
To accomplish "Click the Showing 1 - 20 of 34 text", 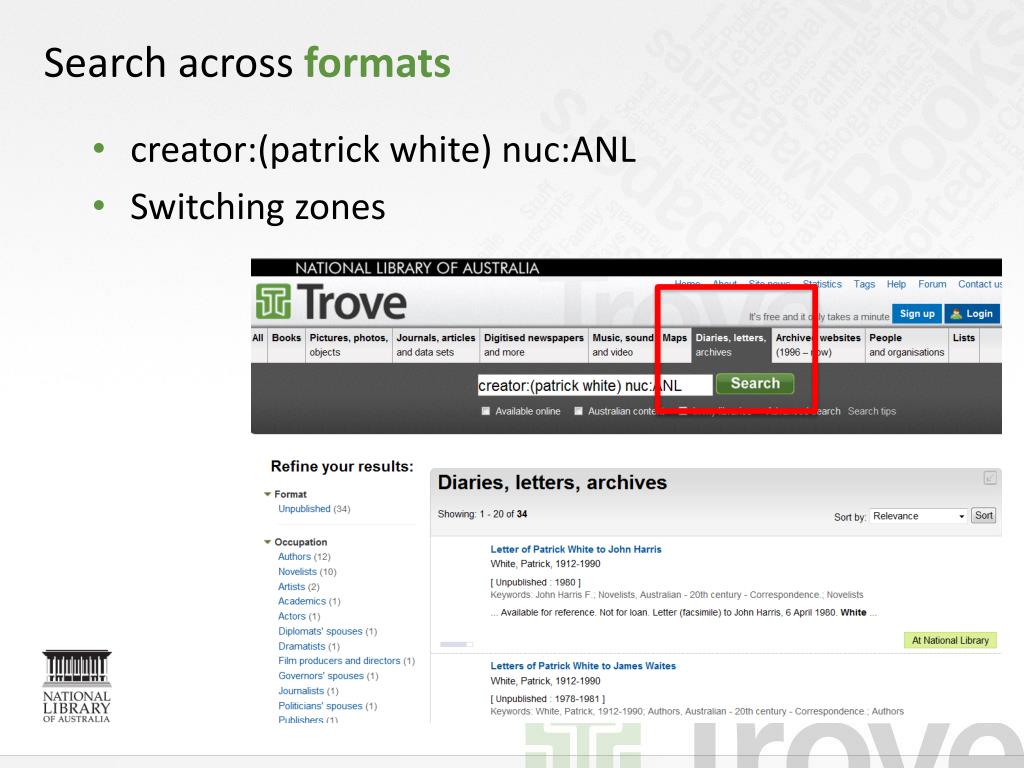I will [482, 514].
